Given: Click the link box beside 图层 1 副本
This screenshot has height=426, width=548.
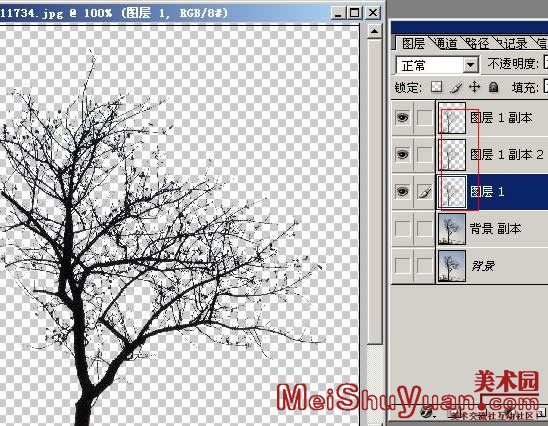Looking at the screenshot, I should tap(424, 117).
